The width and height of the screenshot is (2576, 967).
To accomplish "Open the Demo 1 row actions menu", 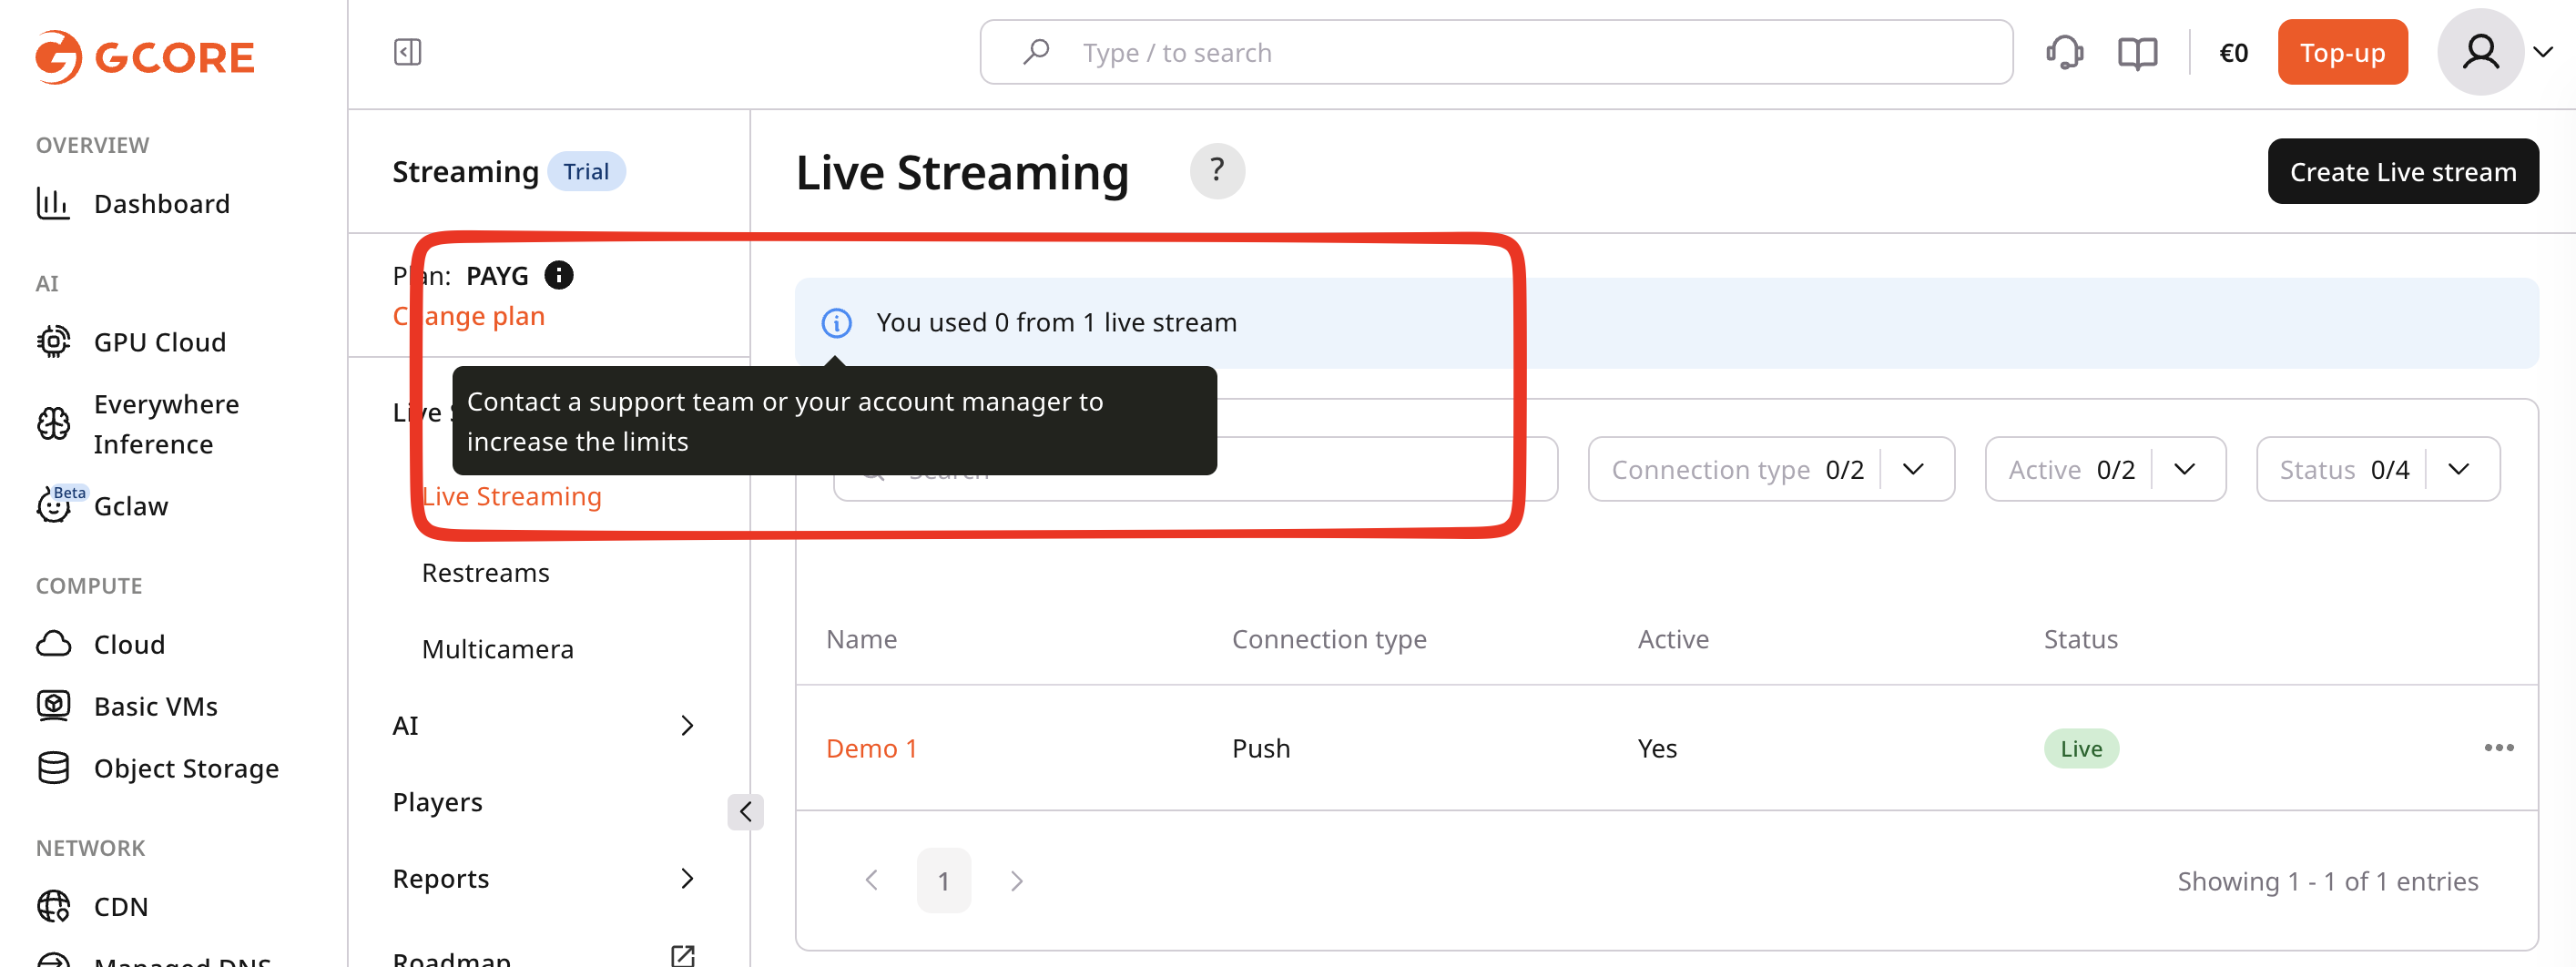I will [x=2498, y=748].
